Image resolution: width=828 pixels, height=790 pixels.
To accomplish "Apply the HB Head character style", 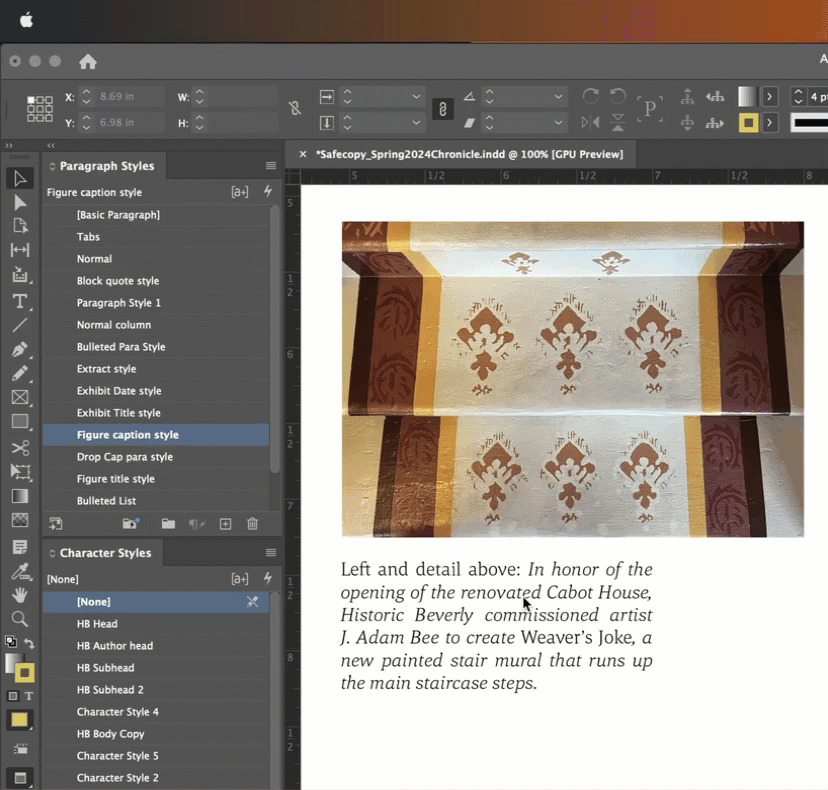I will [156, 624].
